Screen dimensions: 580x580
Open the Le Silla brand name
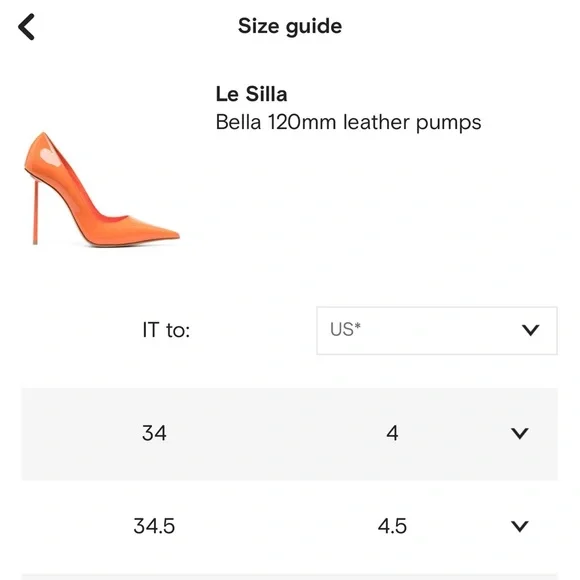point(251,94)
